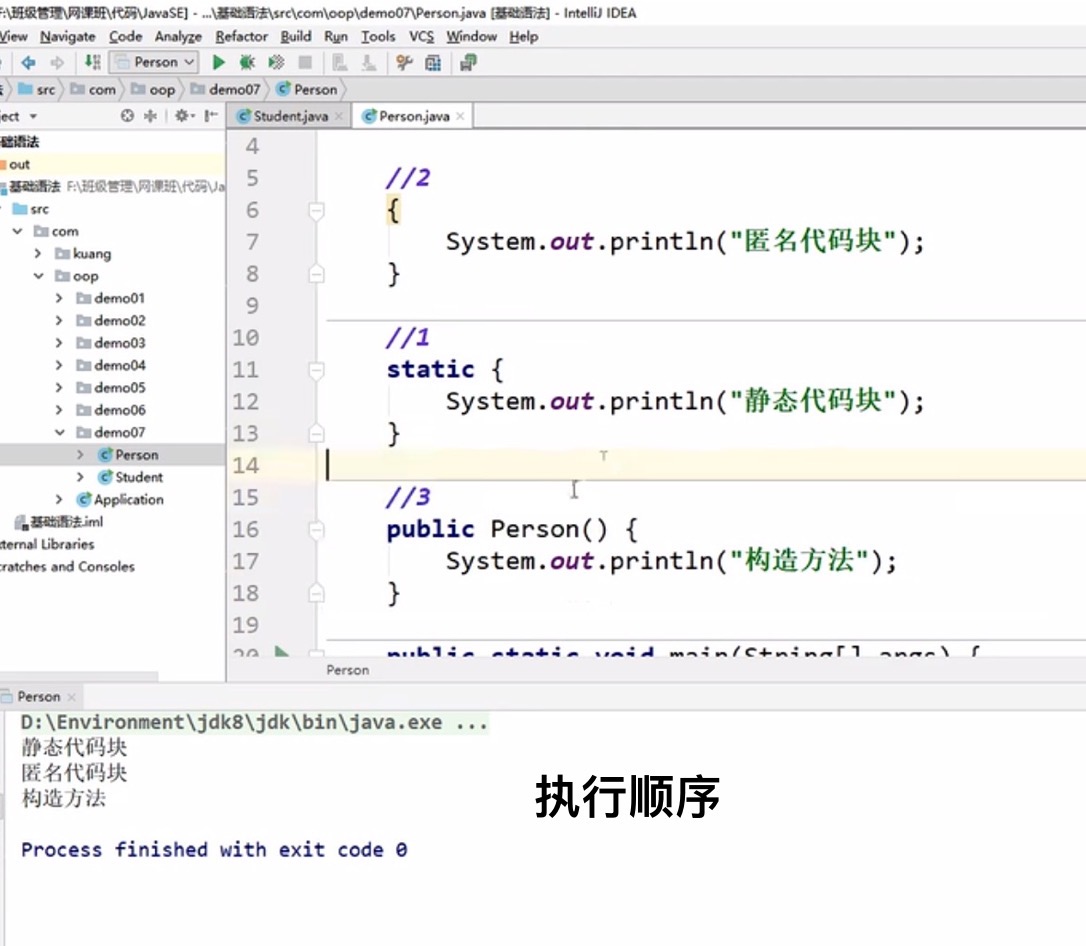
Task: Open the Window menu
Action: point(471,37)
